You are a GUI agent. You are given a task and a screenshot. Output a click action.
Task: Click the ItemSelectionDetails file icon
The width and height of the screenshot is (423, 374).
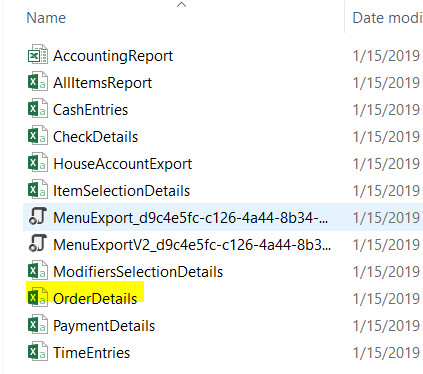click(38, 189)
